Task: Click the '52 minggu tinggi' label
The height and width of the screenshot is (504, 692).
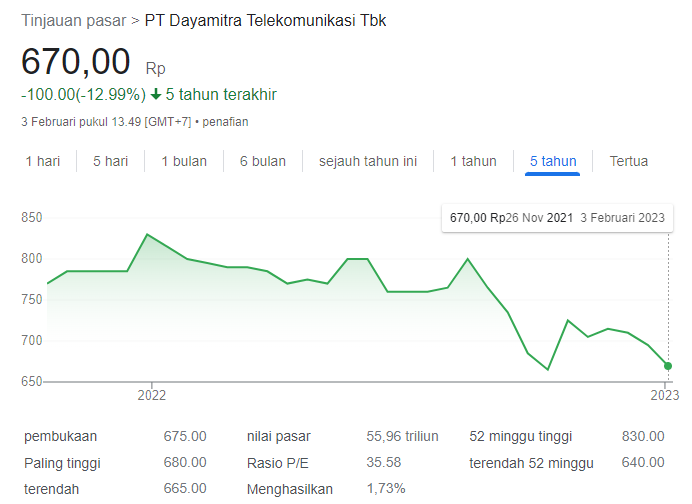Action: (x=521, y=436)
